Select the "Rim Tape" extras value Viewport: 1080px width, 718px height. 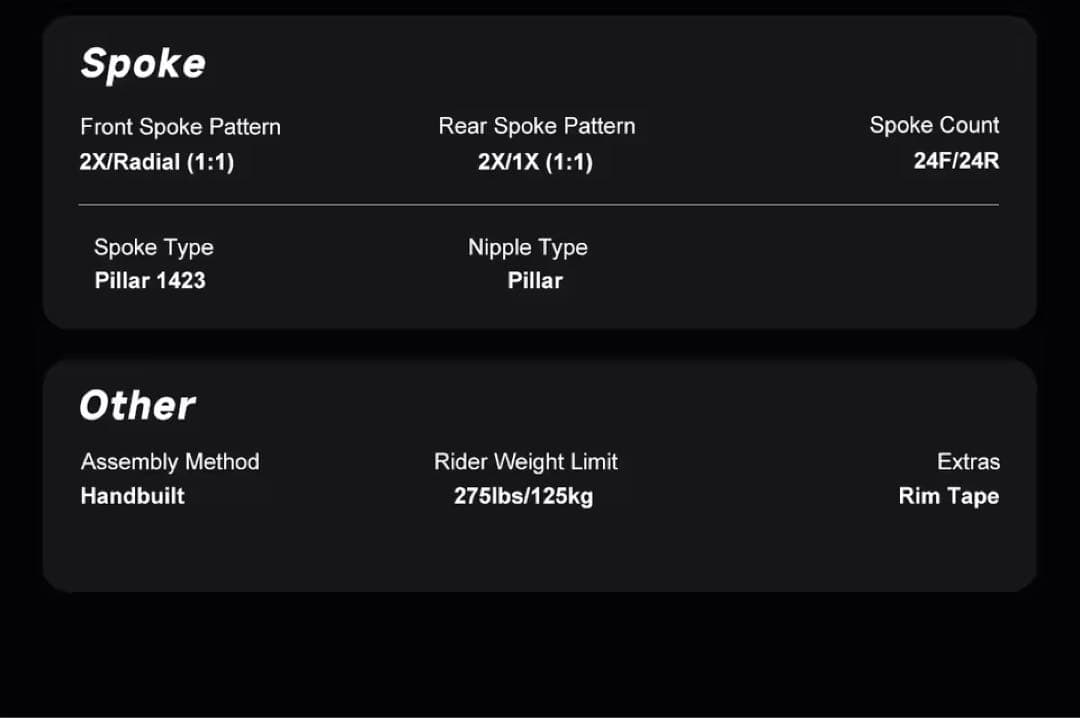tap(948, 496)
